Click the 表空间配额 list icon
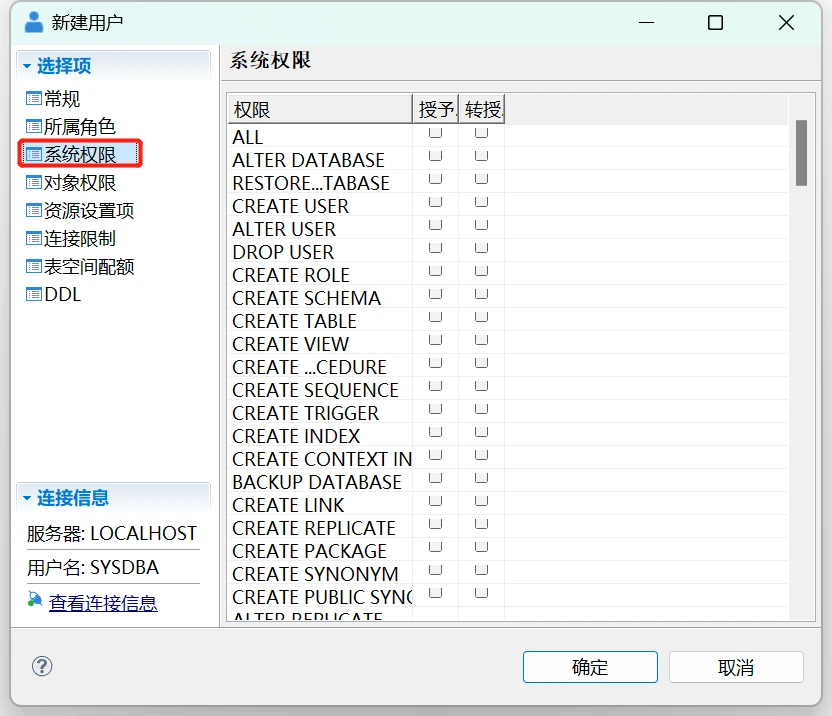Screen dimensions: 832x716 click(34, 267)
